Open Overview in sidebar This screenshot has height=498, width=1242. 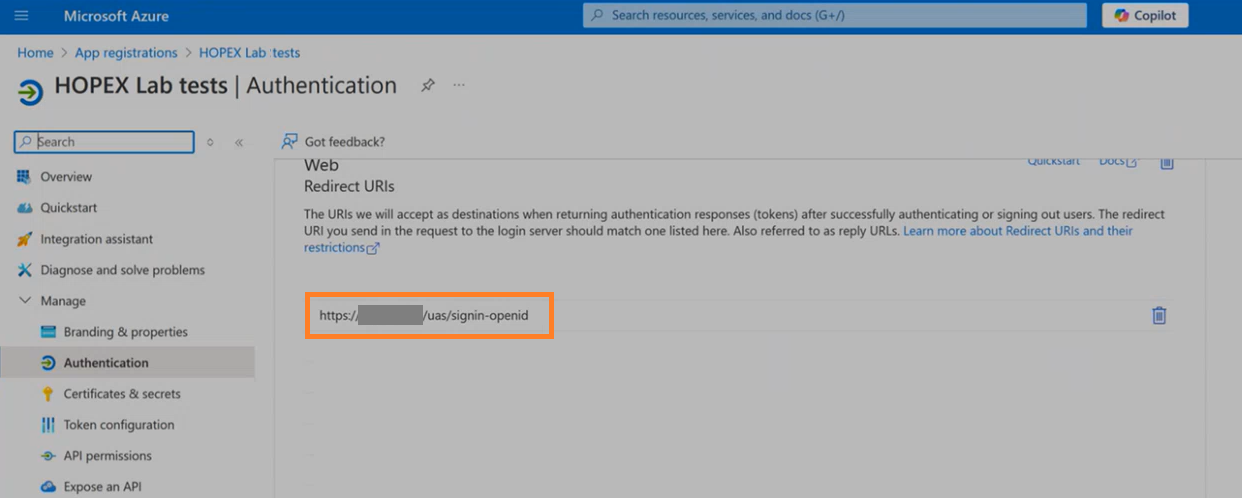pos(66,177)
